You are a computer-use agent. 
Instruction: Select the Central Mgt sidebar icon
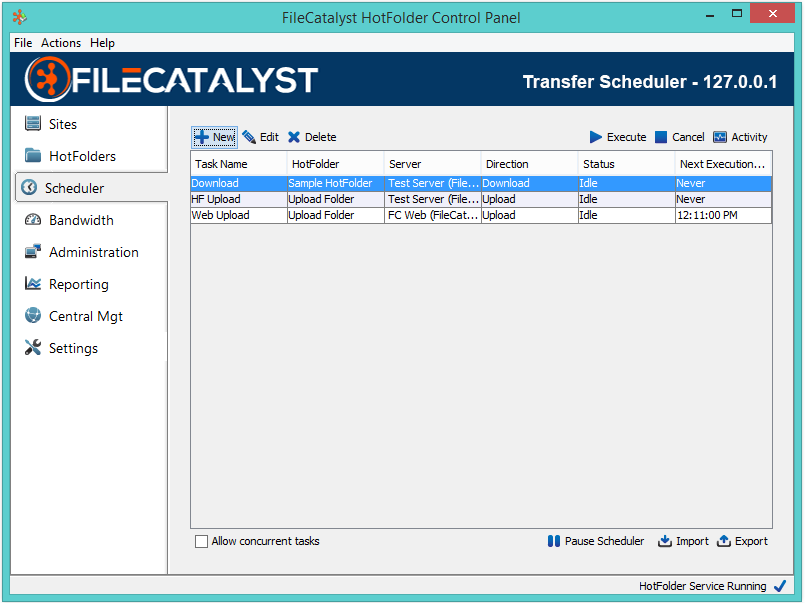pyautogui.click(x=31, y=316)
